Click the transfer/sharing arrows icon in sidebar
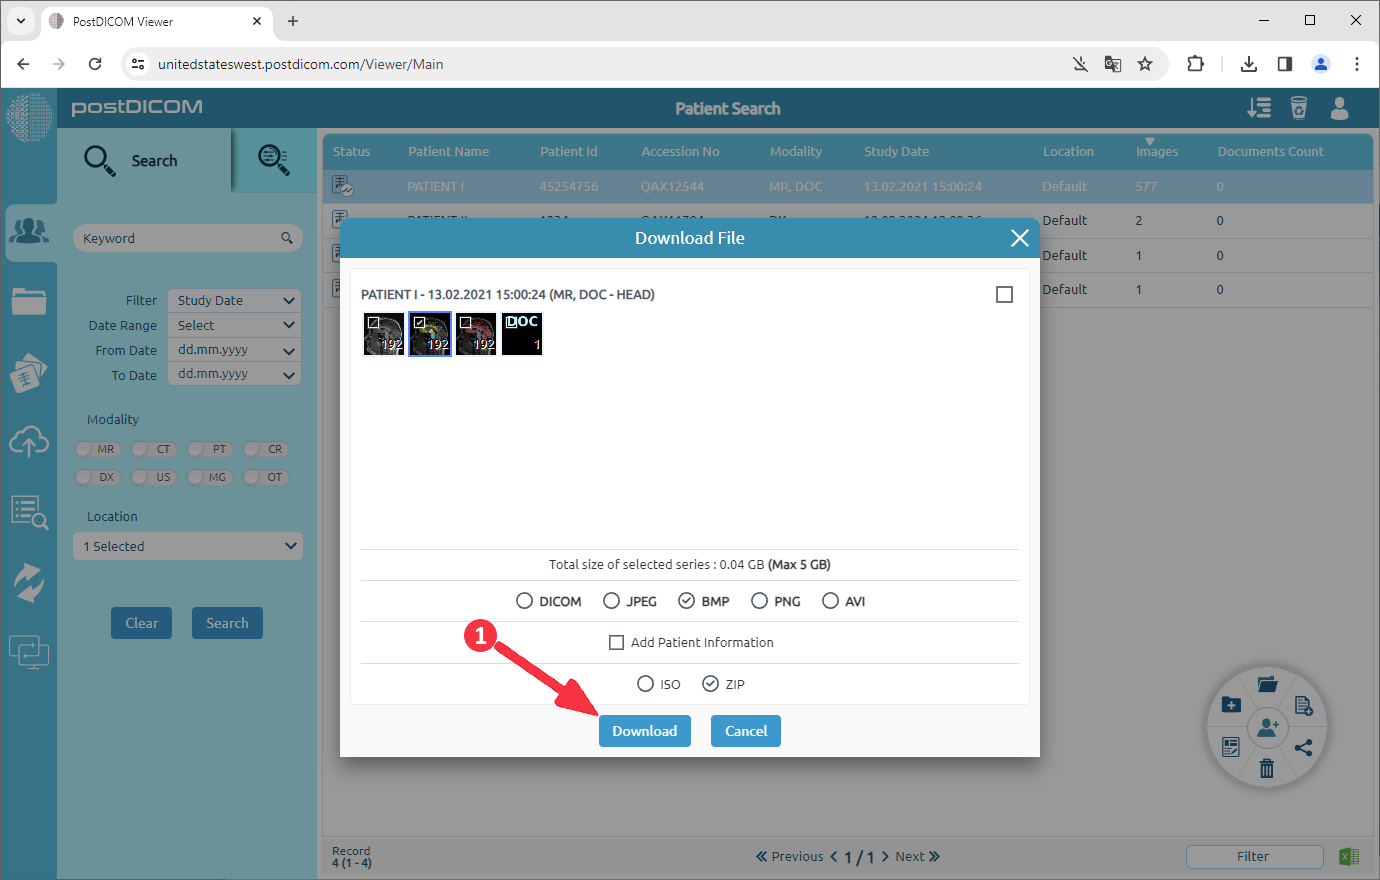Image resolution: width=1380 pixels, height=880 pixels. tap(30, 582)
